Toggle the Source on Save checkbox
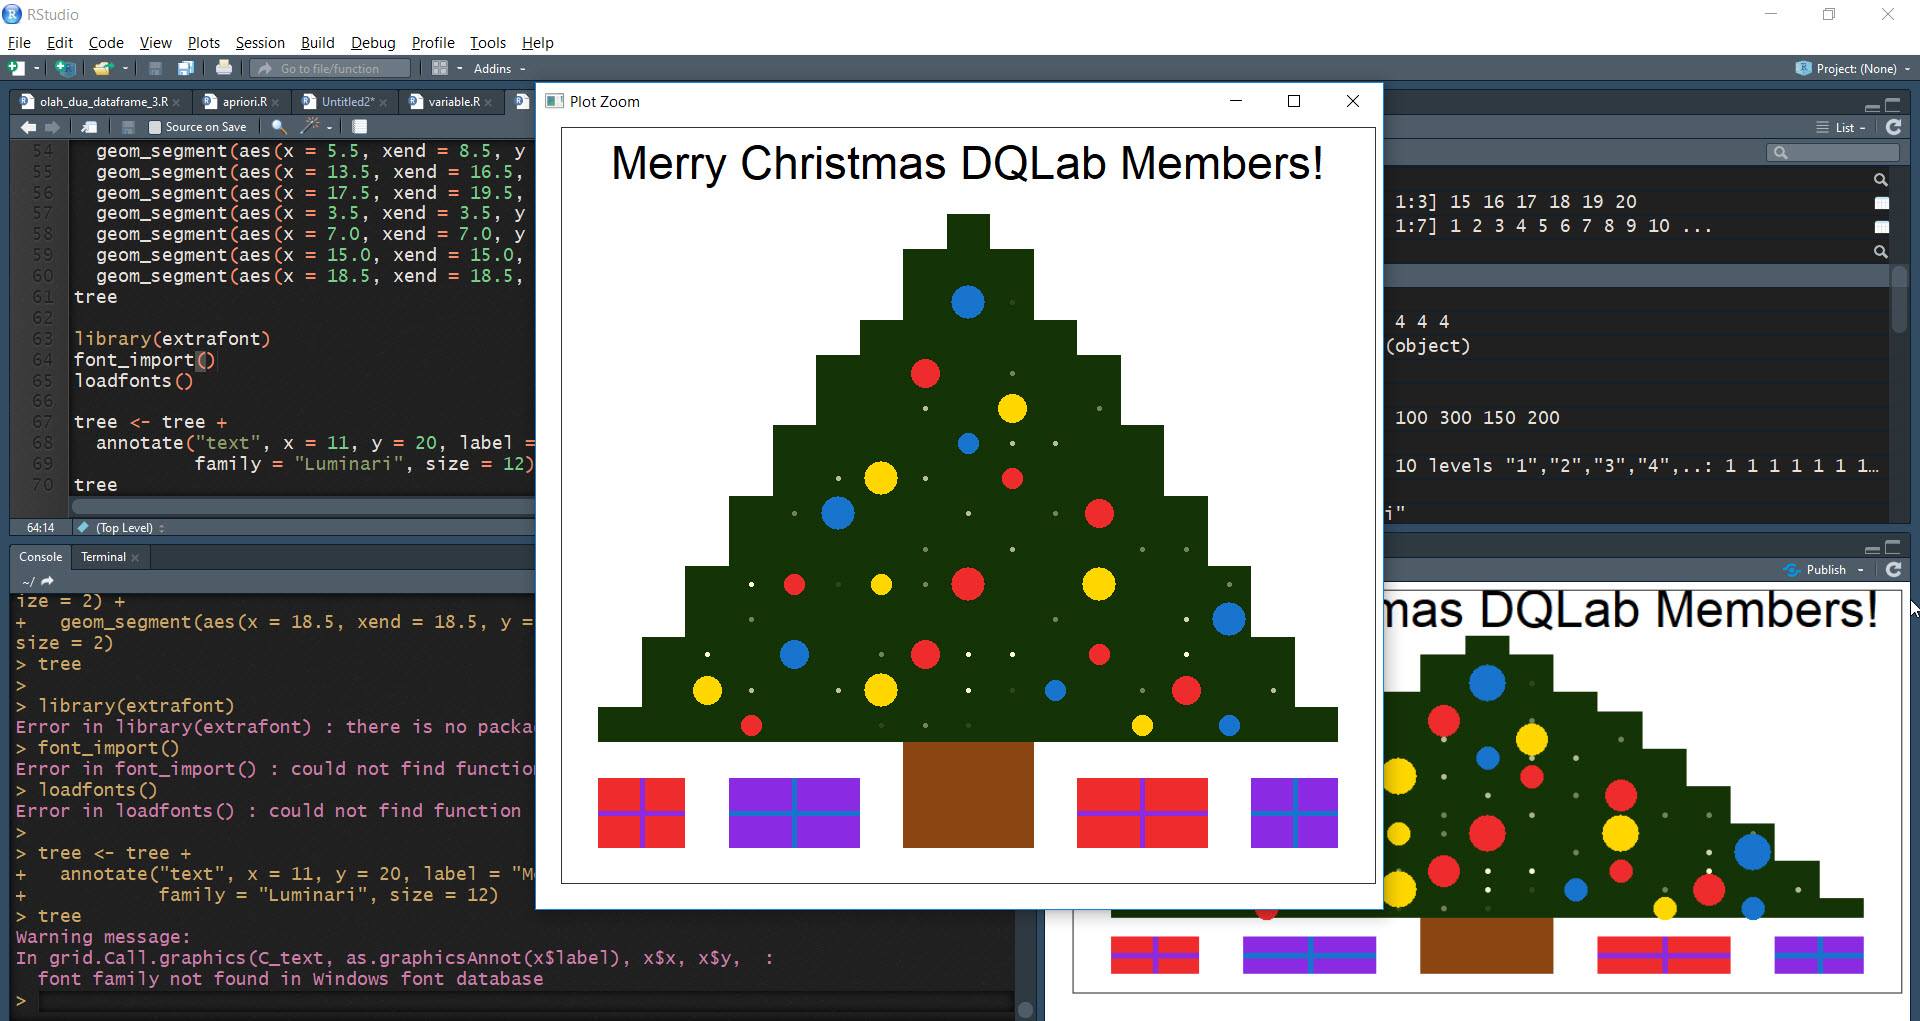This screenshot has height=1021, width=1920. click(154, 127)
